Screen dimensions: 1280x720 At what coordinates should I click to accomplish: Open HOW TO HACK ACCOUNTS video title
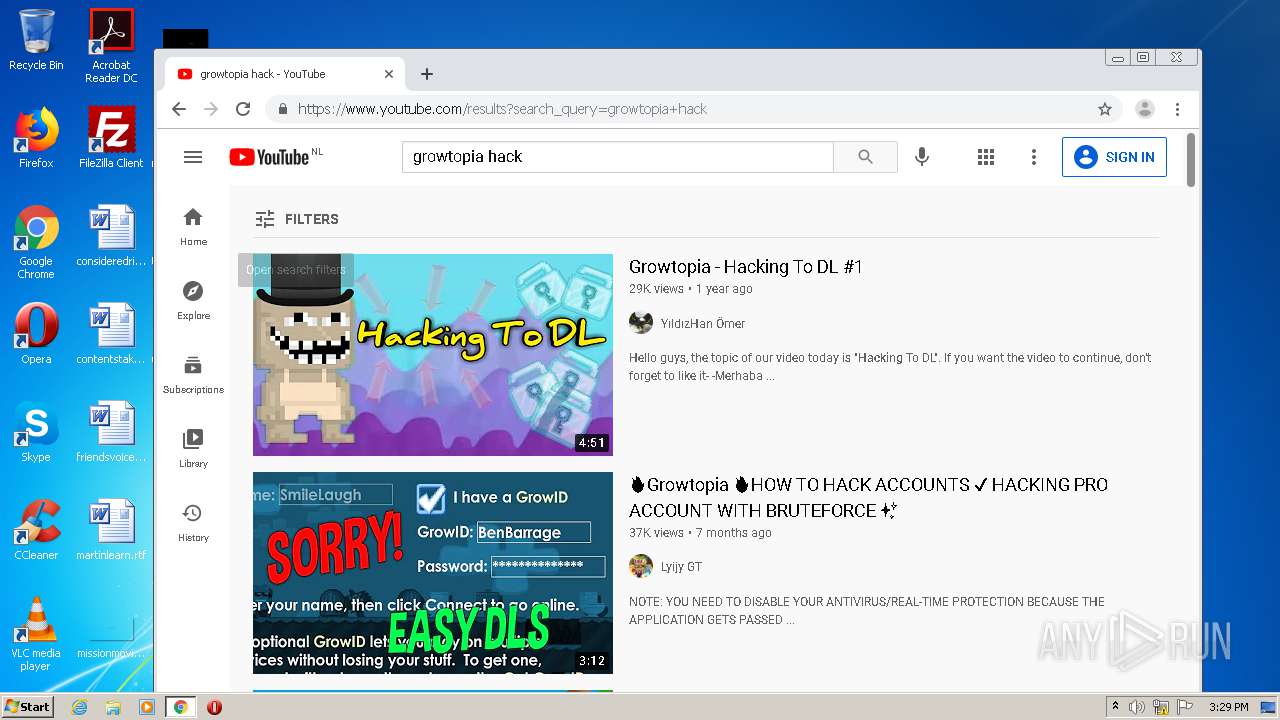click(x=868, y=497)
